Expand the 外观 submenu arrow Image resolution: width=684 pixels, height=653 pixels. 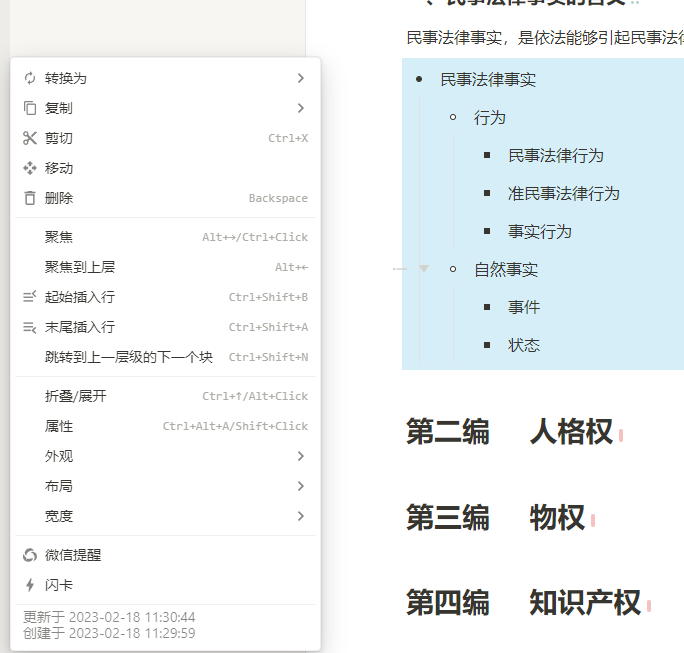301,456
